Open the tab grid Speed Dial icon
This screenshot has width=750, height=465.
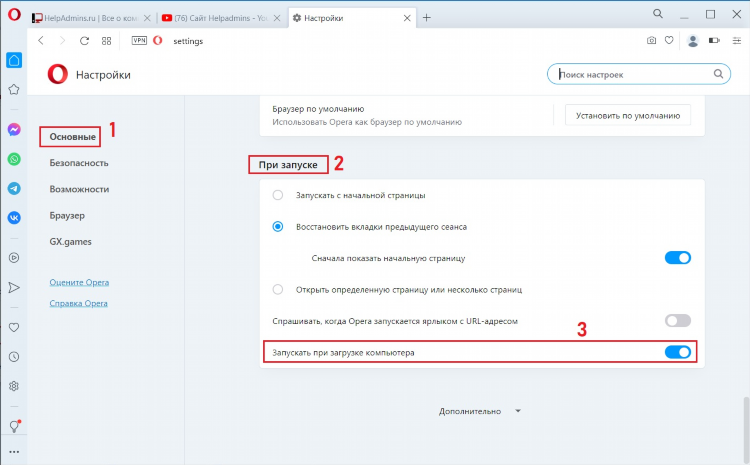point(106,41)
